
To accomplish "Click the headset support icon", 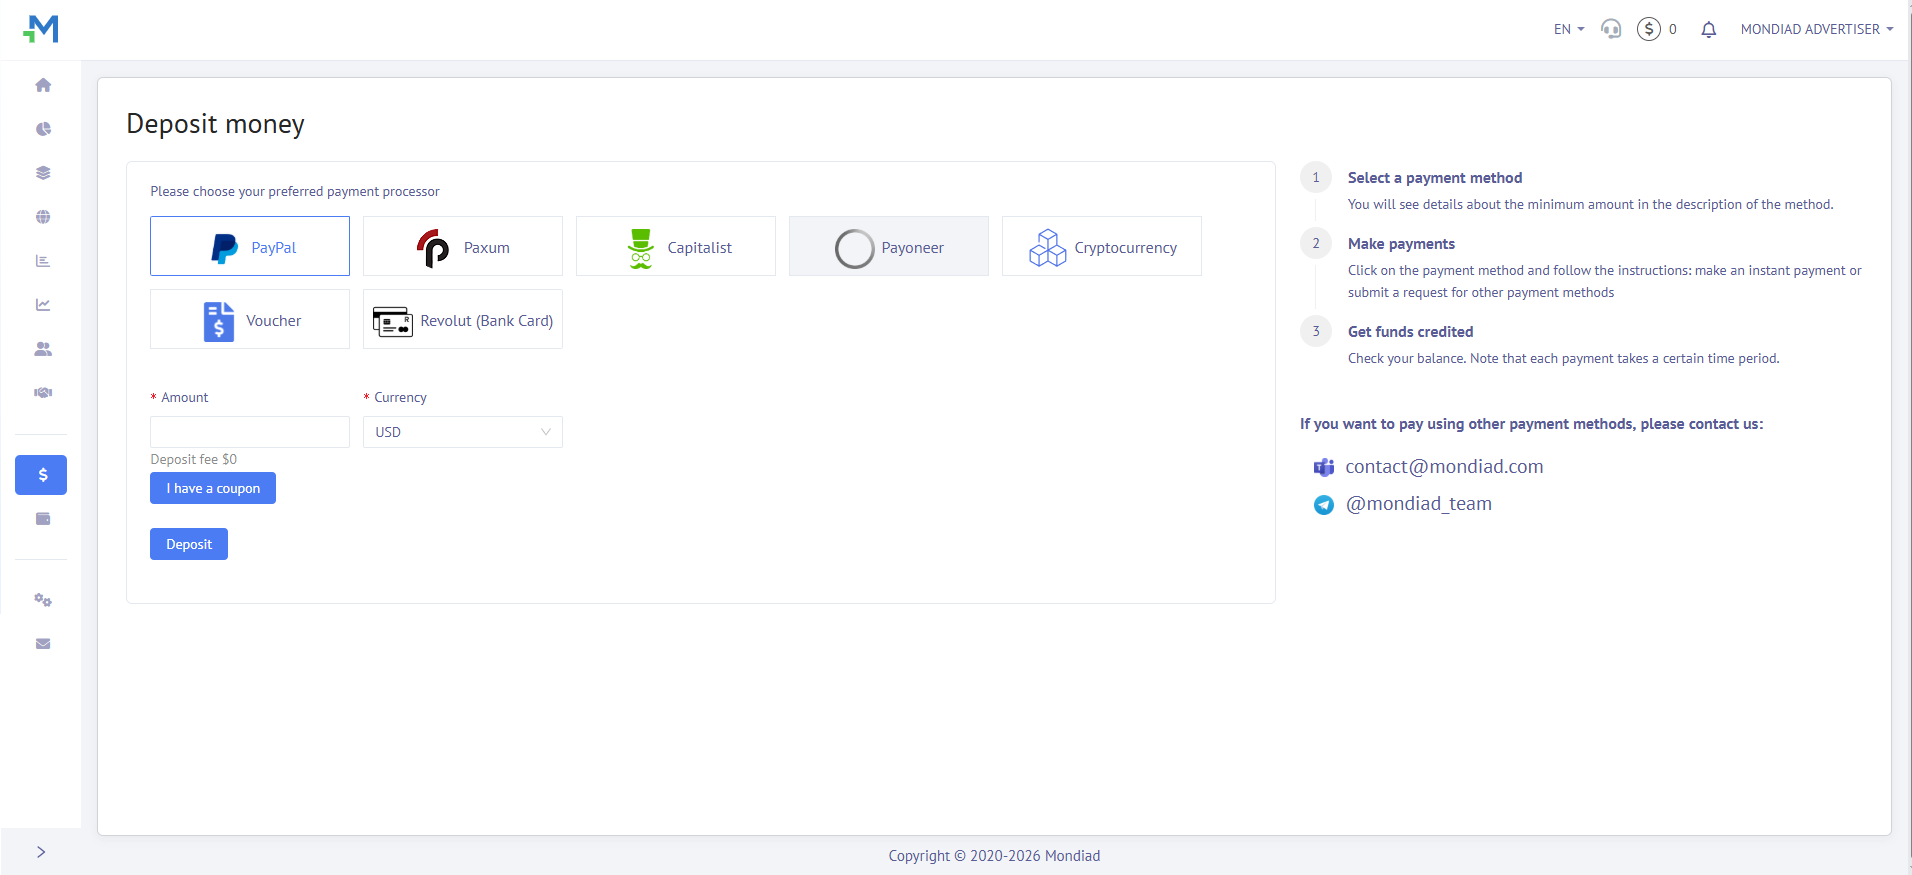I will click(x=1611, y=29).
